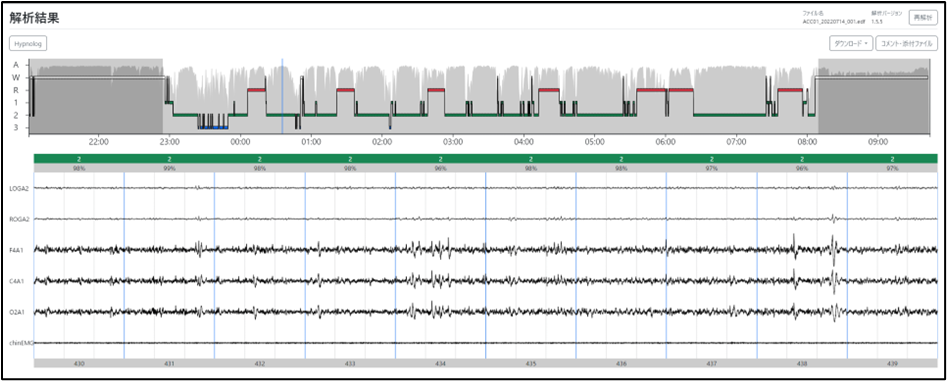
Task: Click the waveform burst in F4A1 at epoch 438
Action: pyautogui.click(x=834, y=249)
